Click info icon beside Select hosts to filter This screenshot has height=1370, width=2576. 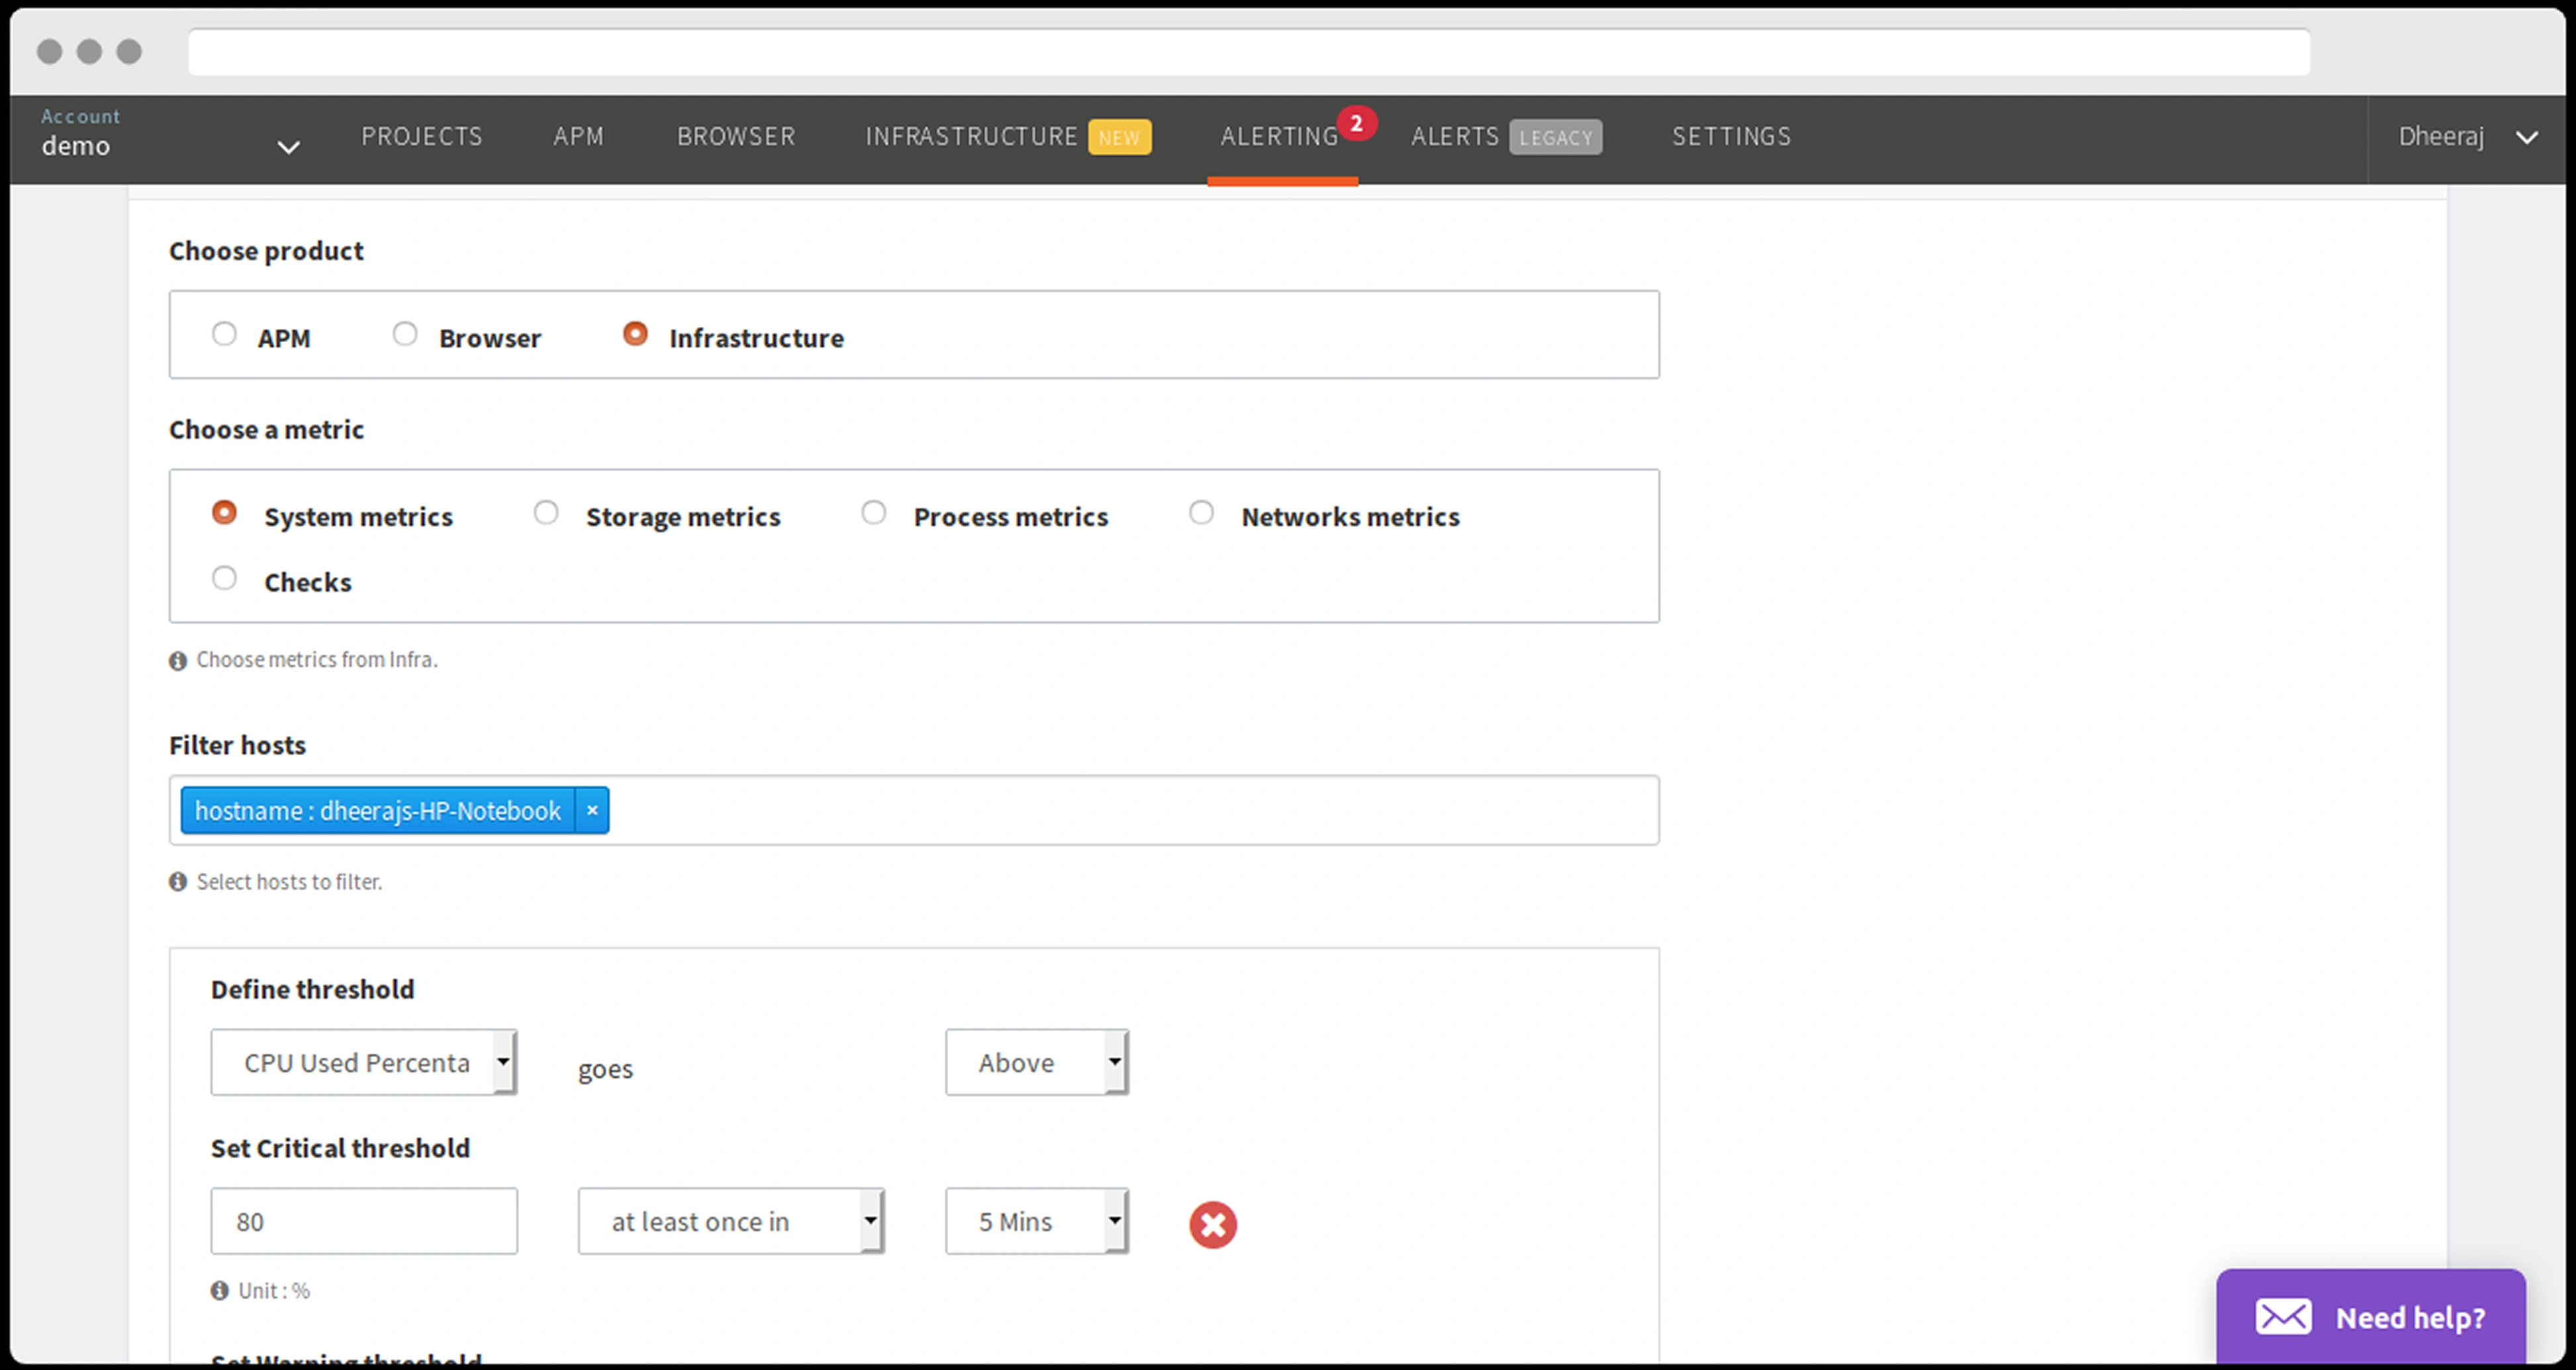[x=178, y=882]
